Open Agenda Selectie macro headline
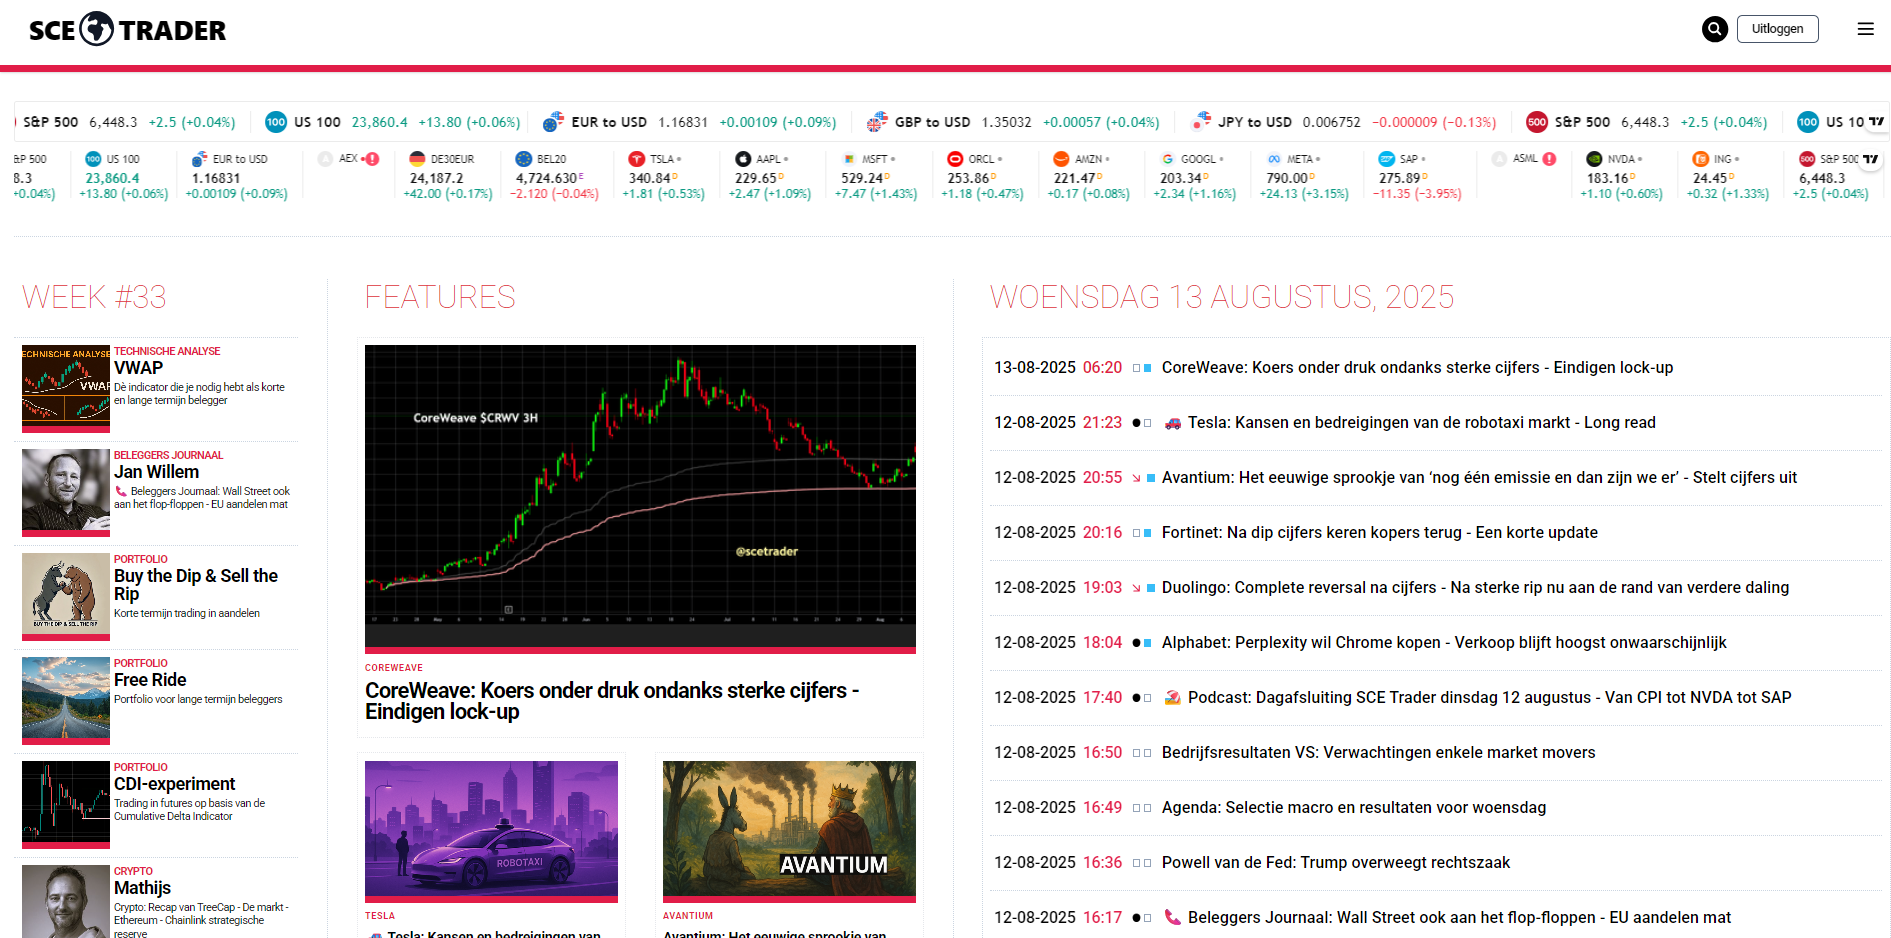This screenshot has width=1891, height=938. pos(1354,808)
